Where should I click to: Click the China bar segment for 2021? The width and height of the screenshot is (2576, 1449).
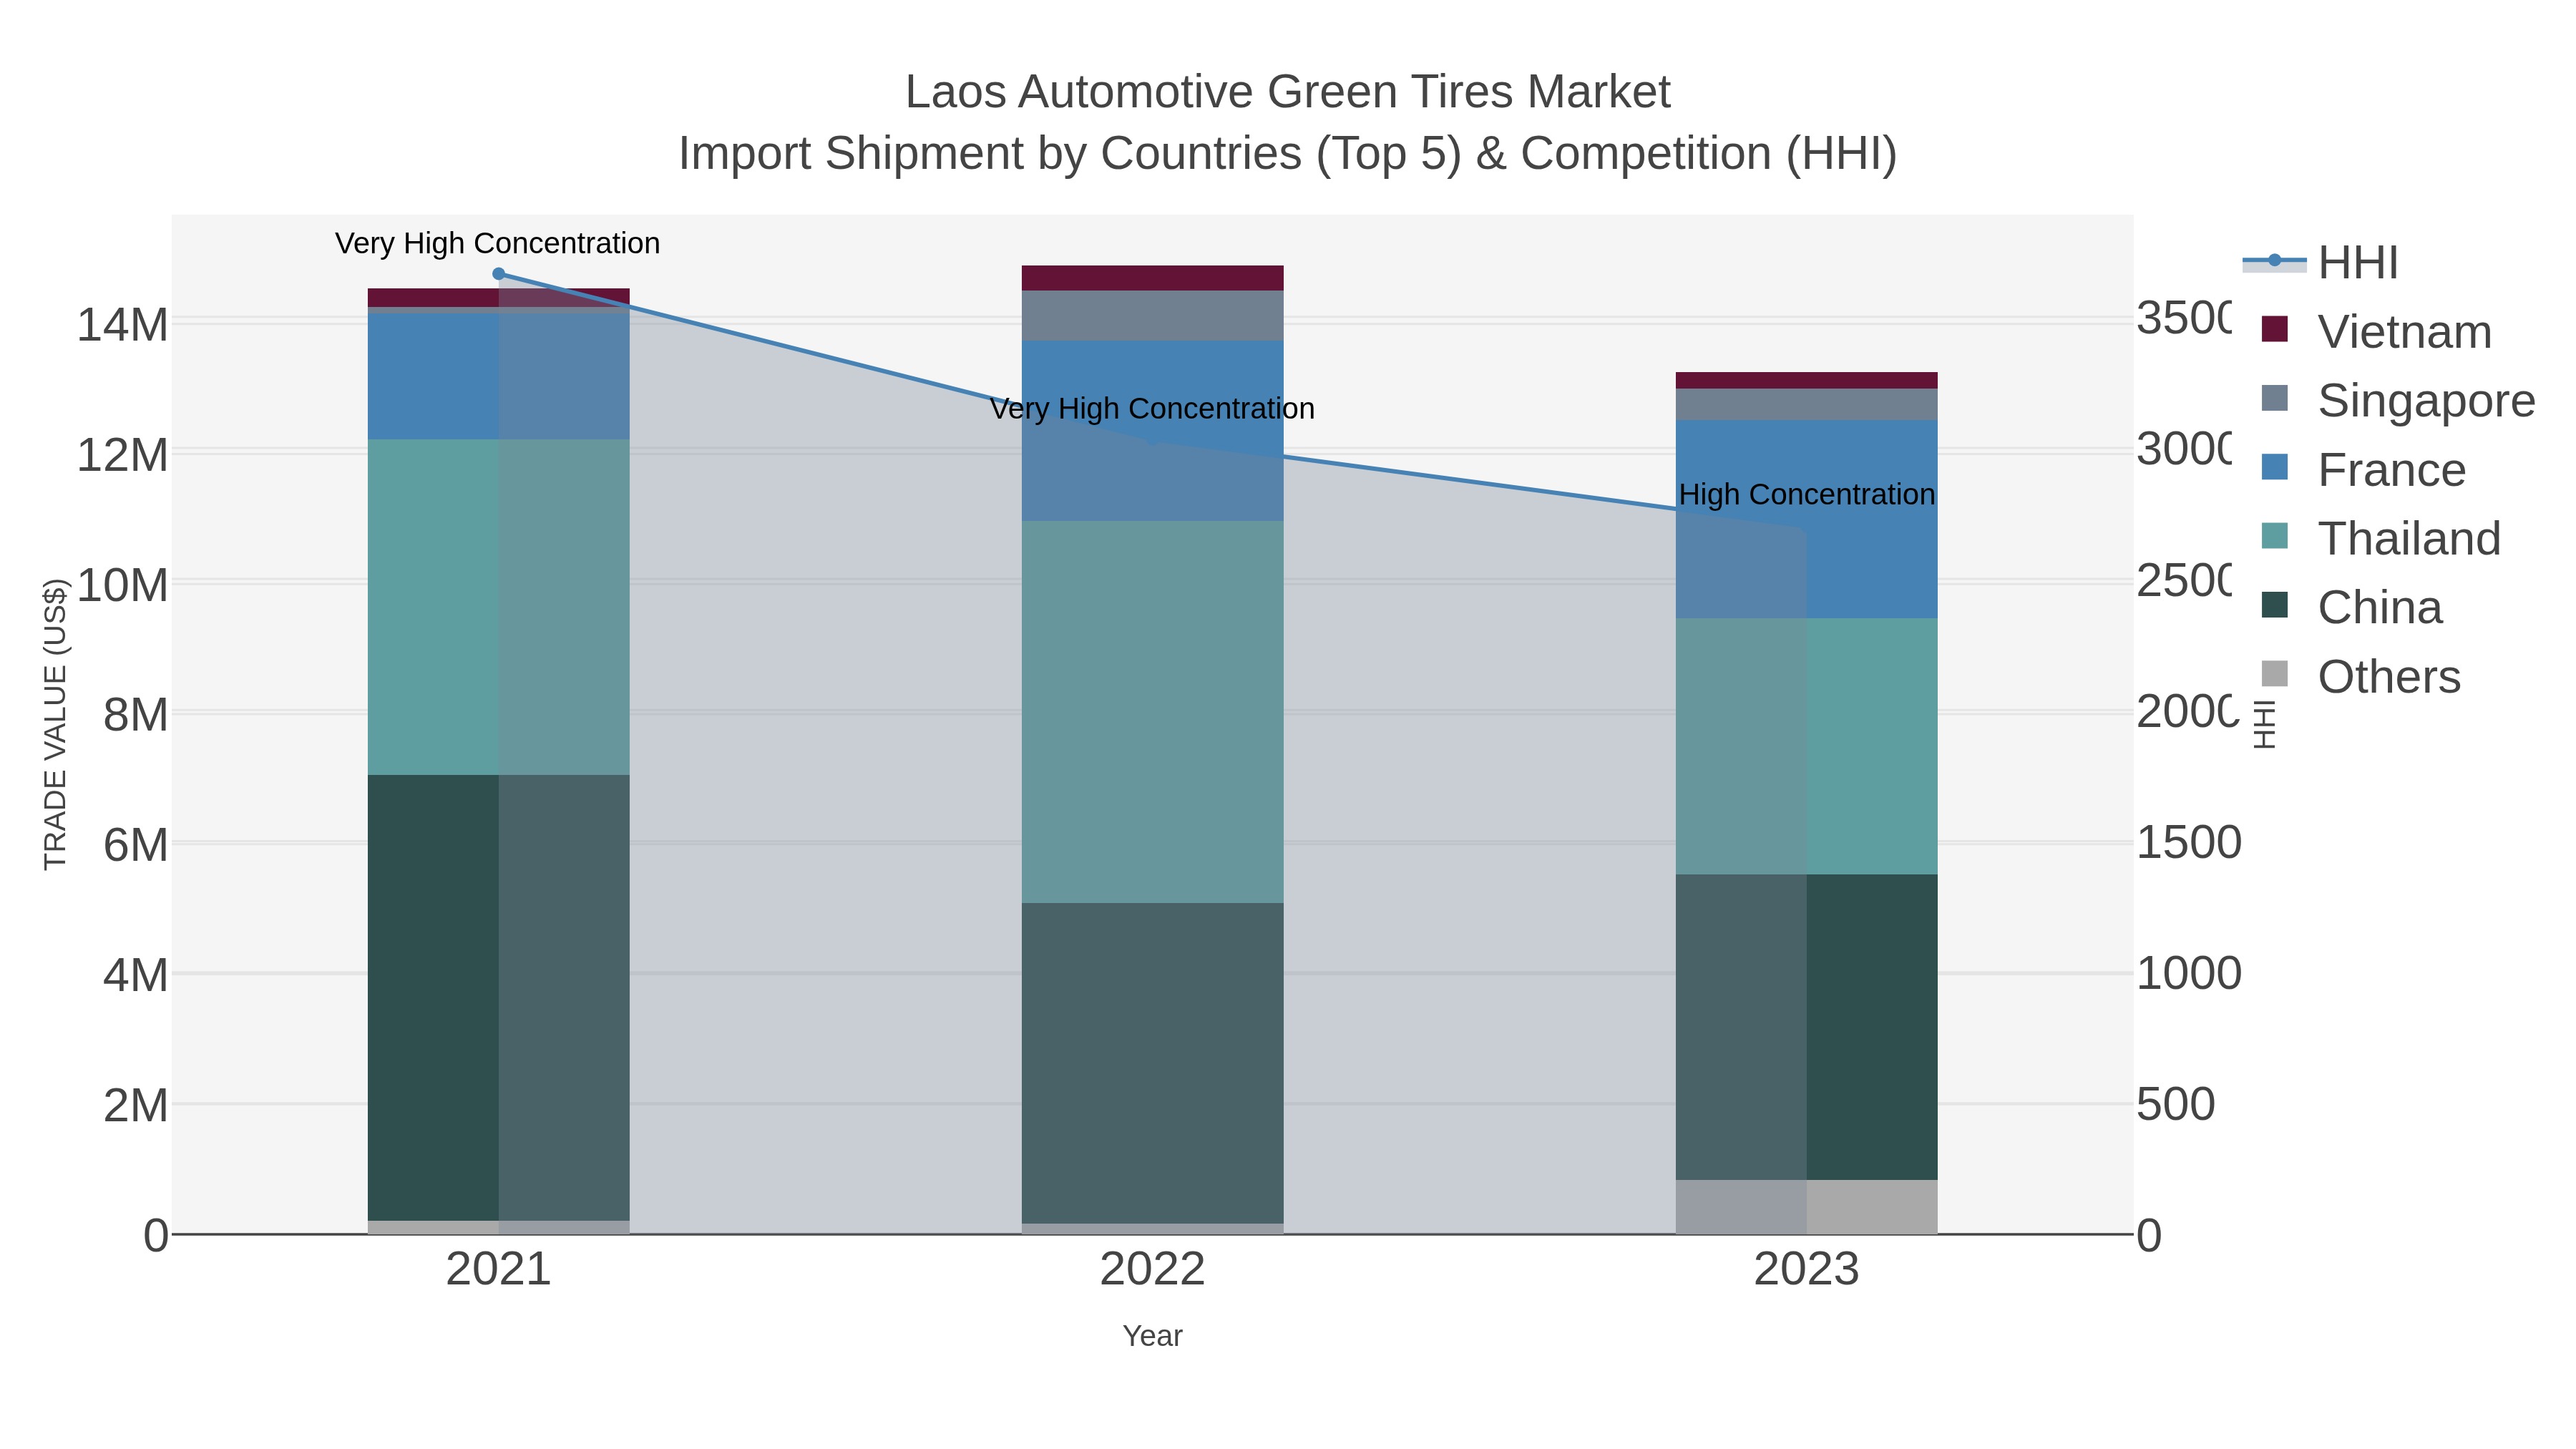pos(499,998)
